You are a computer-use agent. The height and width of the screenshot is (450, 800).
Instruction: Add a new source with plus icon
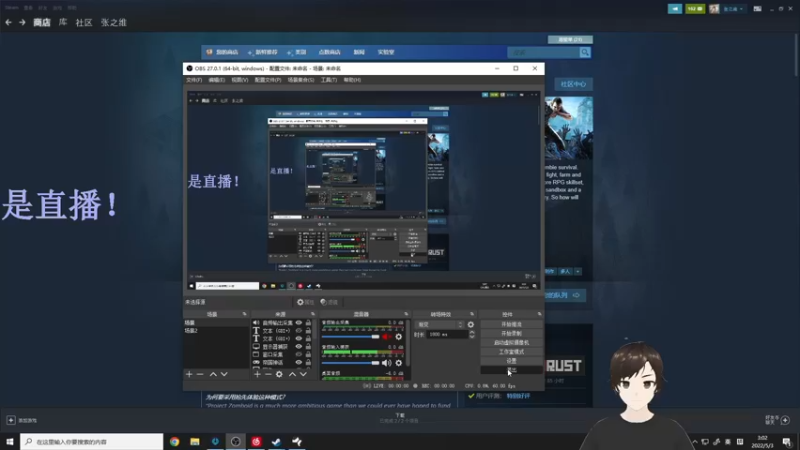[x=257, y=374]
